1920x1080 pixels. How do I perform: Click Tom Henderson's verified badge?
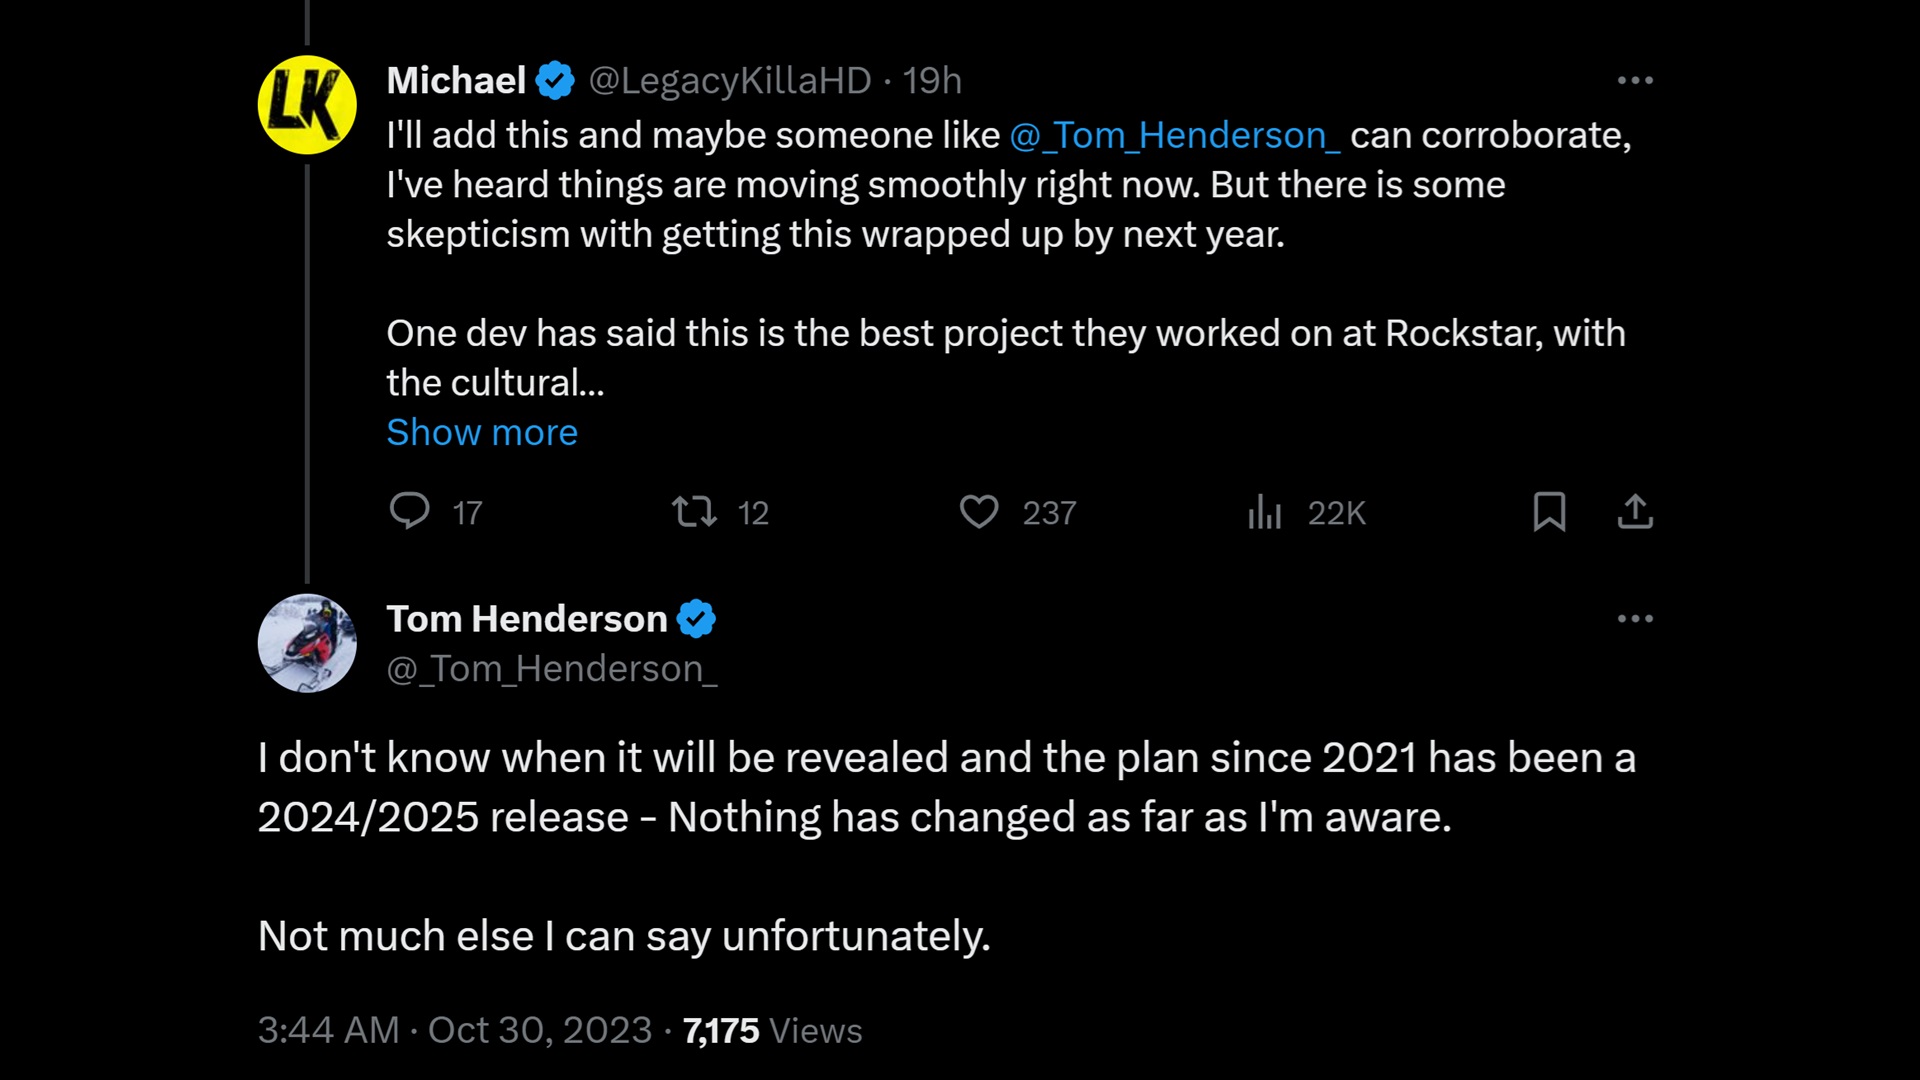[x=698, y=618]
